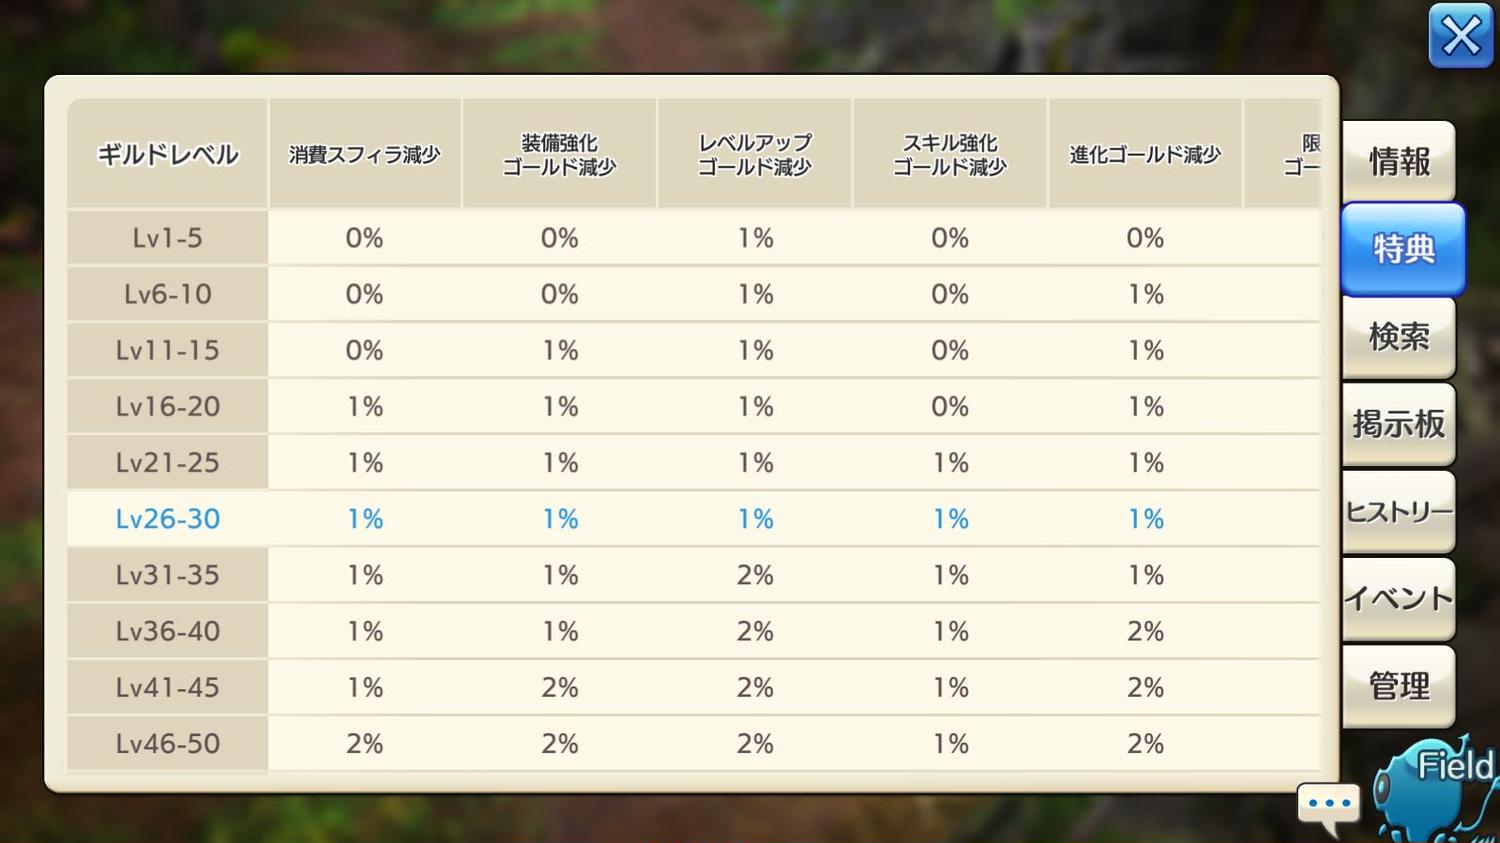Select the Lv46-50 row label
This screenshot has width=1500, height=843.
(168, 744)
